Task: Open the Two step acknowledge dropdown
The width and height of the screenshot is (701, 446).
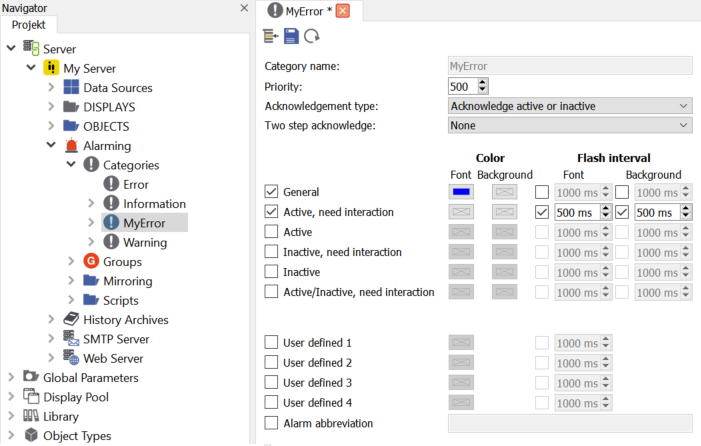Action: click(569, 126)
